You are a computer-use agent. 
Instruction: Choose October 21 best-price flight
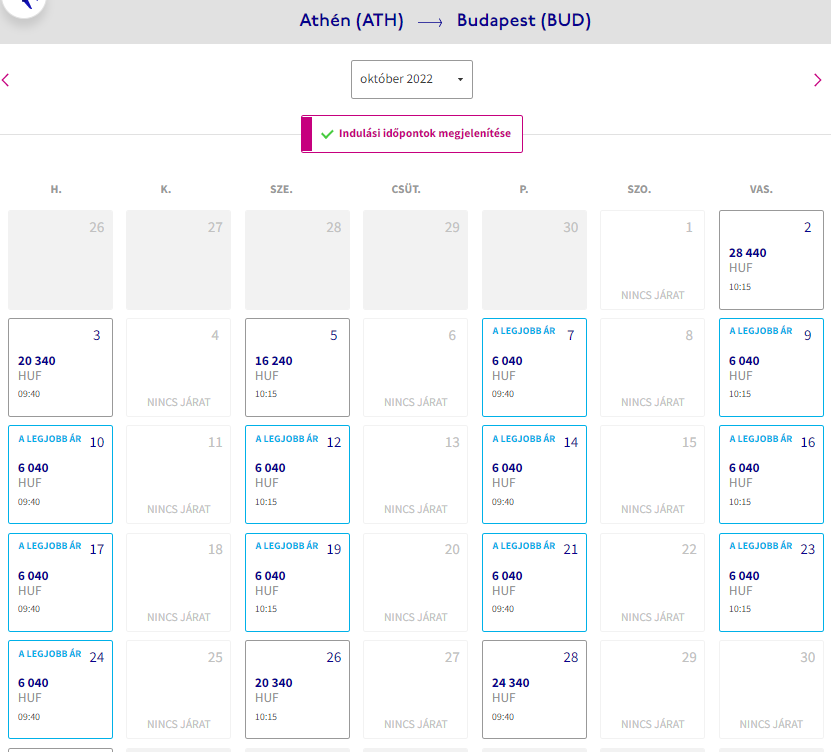[x=534, y=582]
